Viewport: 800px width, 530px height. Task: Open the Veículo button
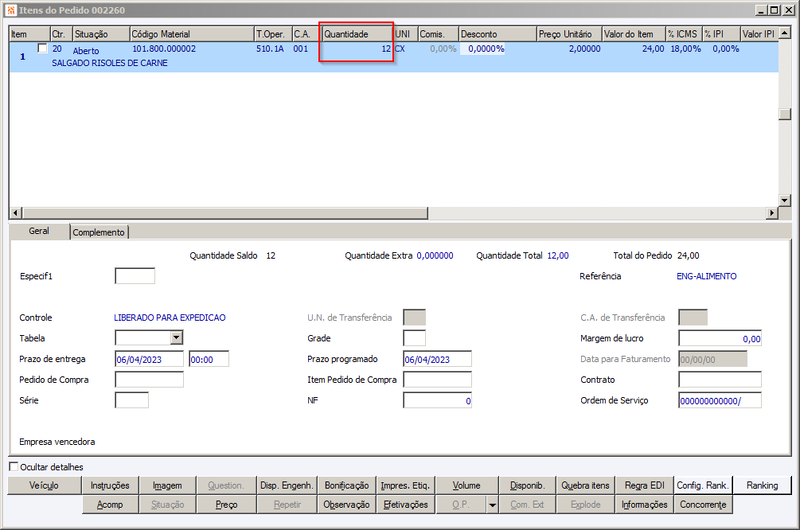click(x=44, y=486)
